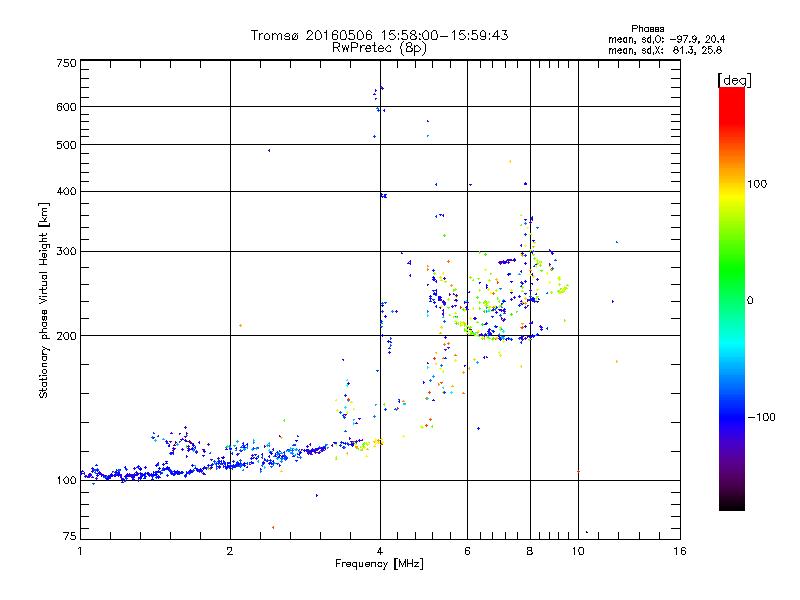Click the 4 x-axis tick label
Viewport: 800px width, 600px height.
[380, 551]
